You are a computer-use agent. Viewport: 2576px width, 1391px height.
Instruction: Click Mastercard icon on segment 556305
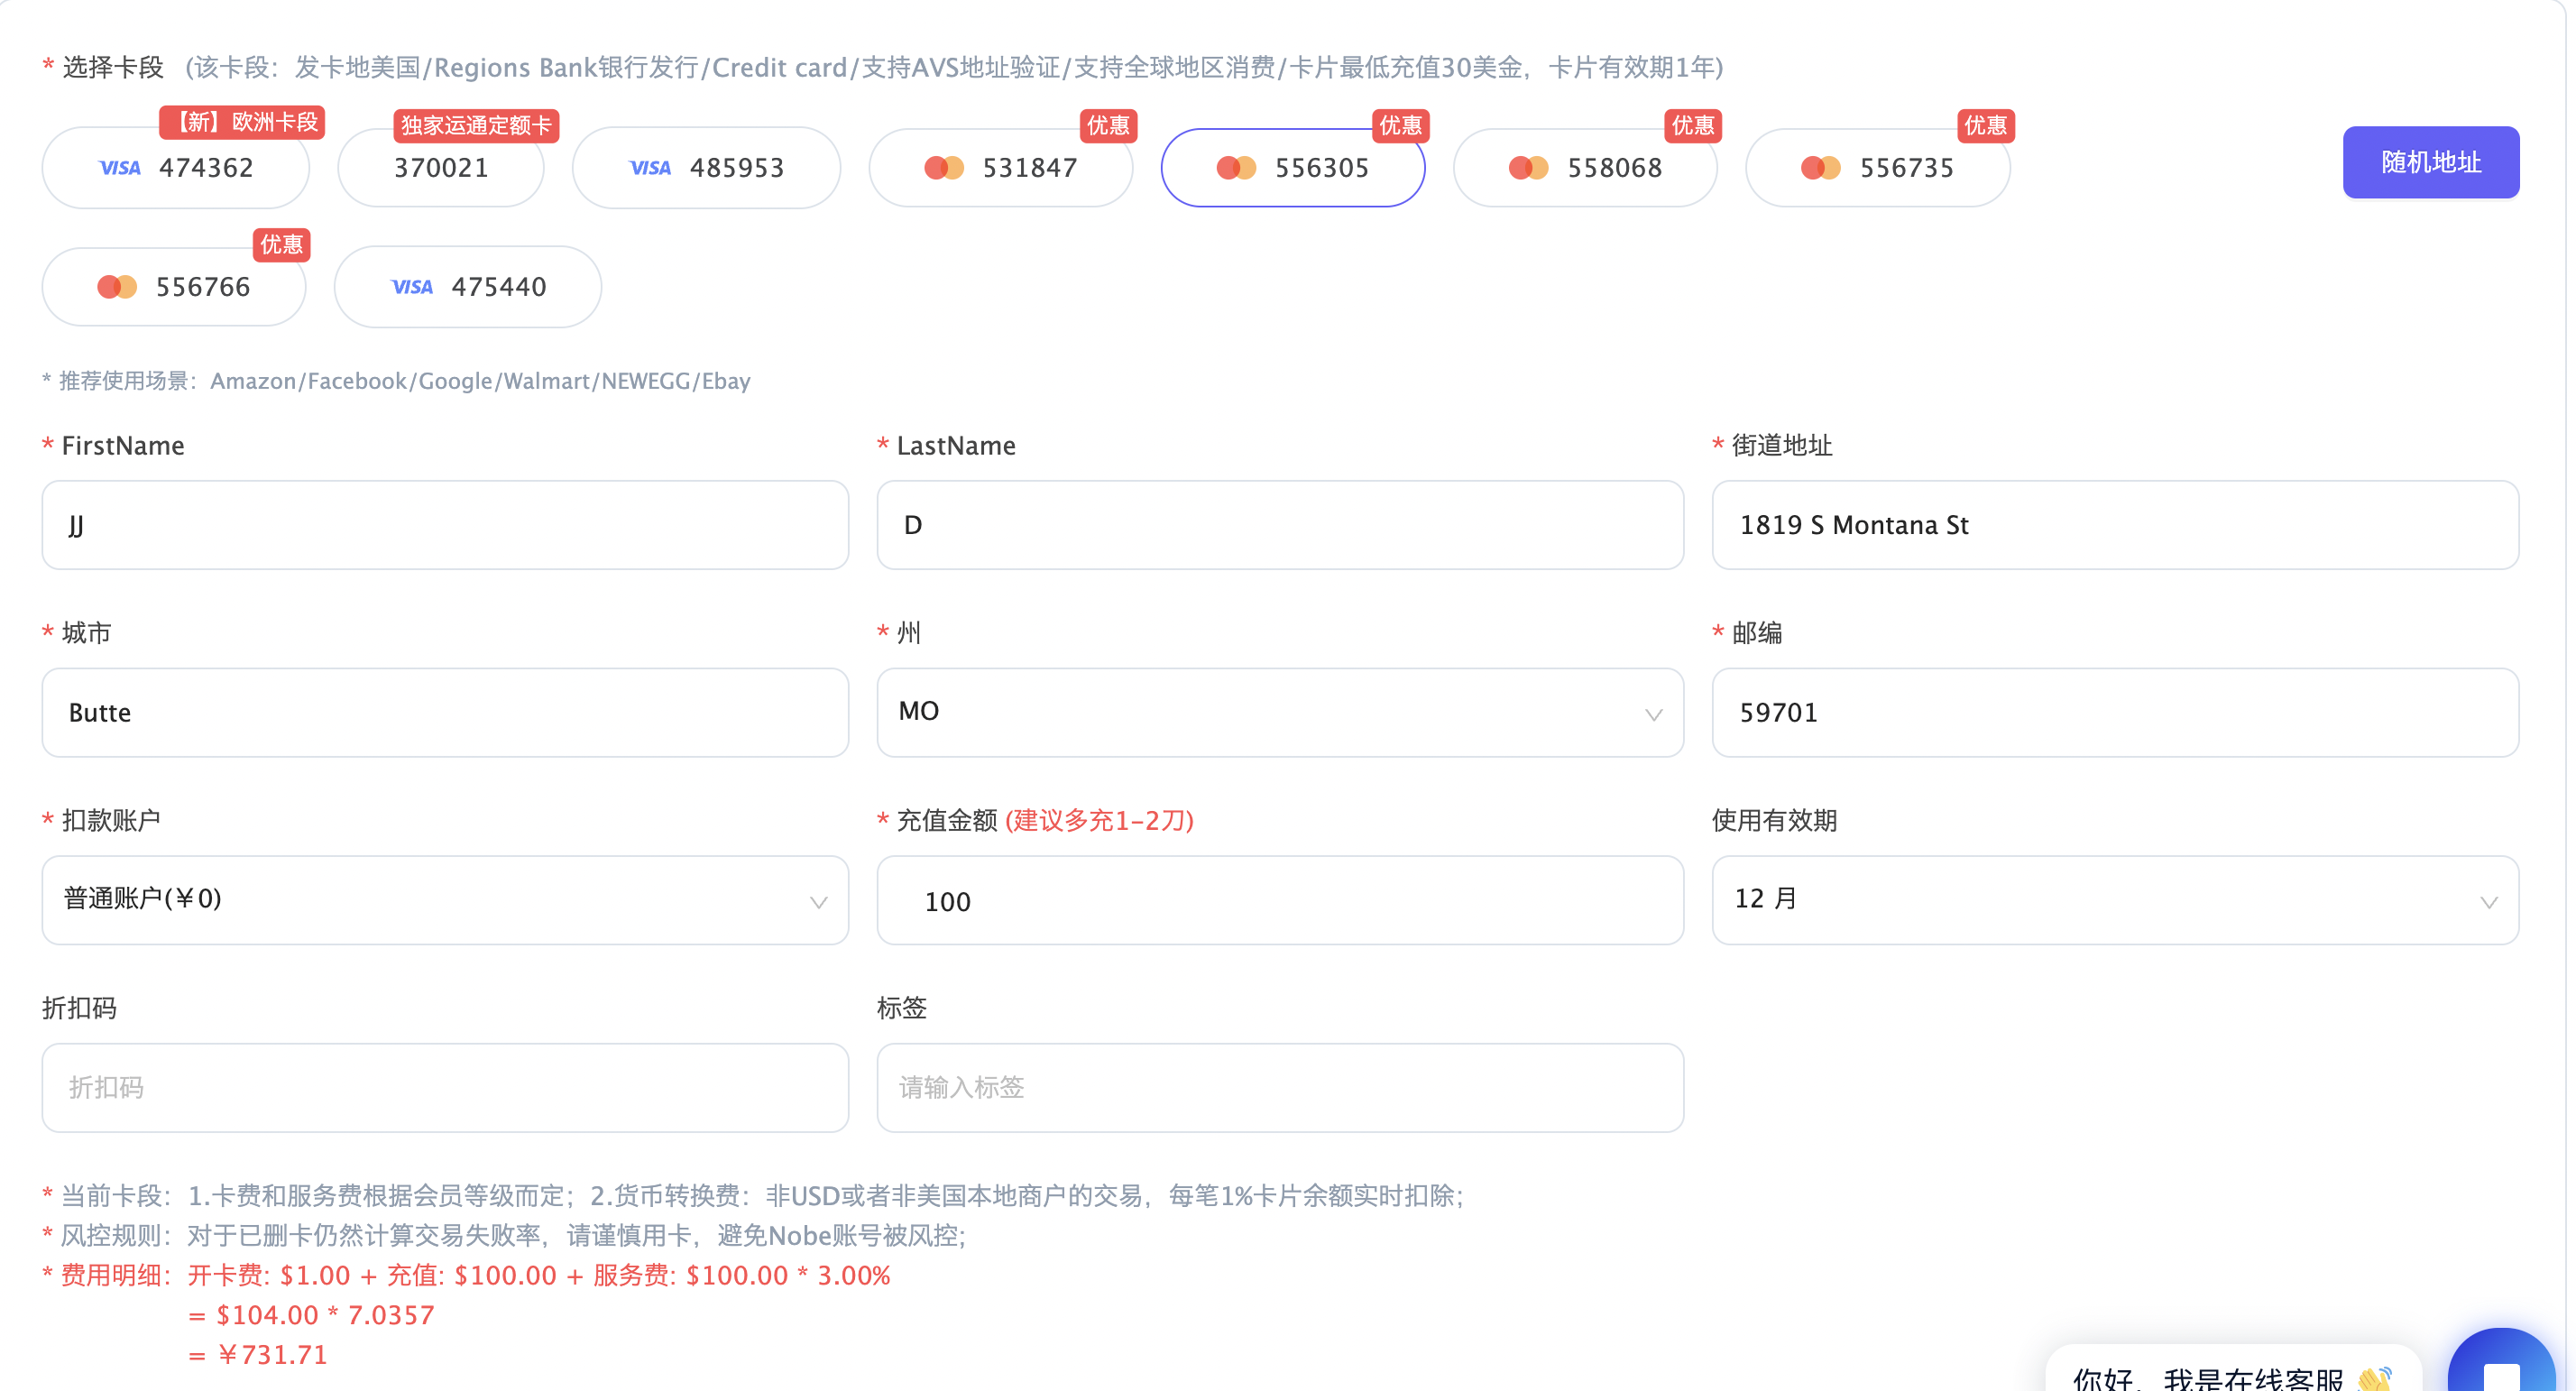1236,168
